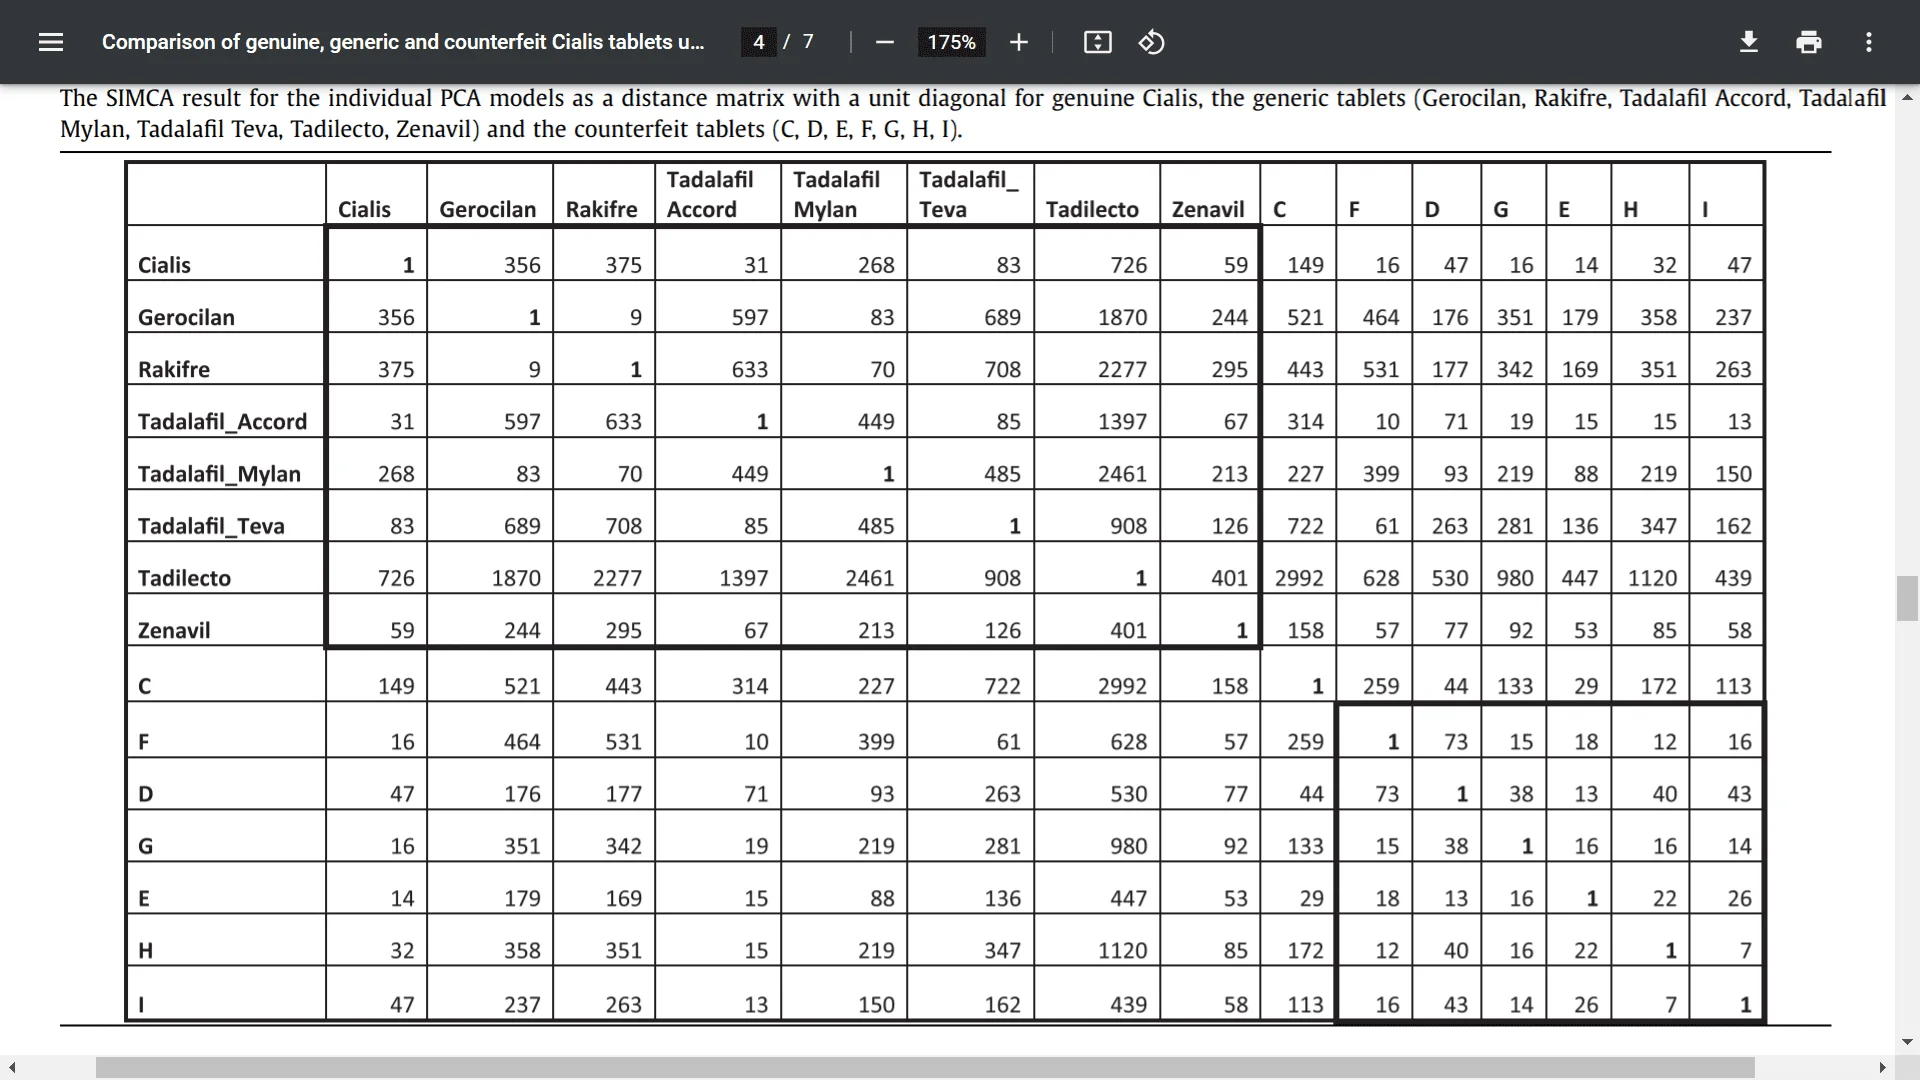
Task: Click the Cialis column header
Action: click(364, 209)
